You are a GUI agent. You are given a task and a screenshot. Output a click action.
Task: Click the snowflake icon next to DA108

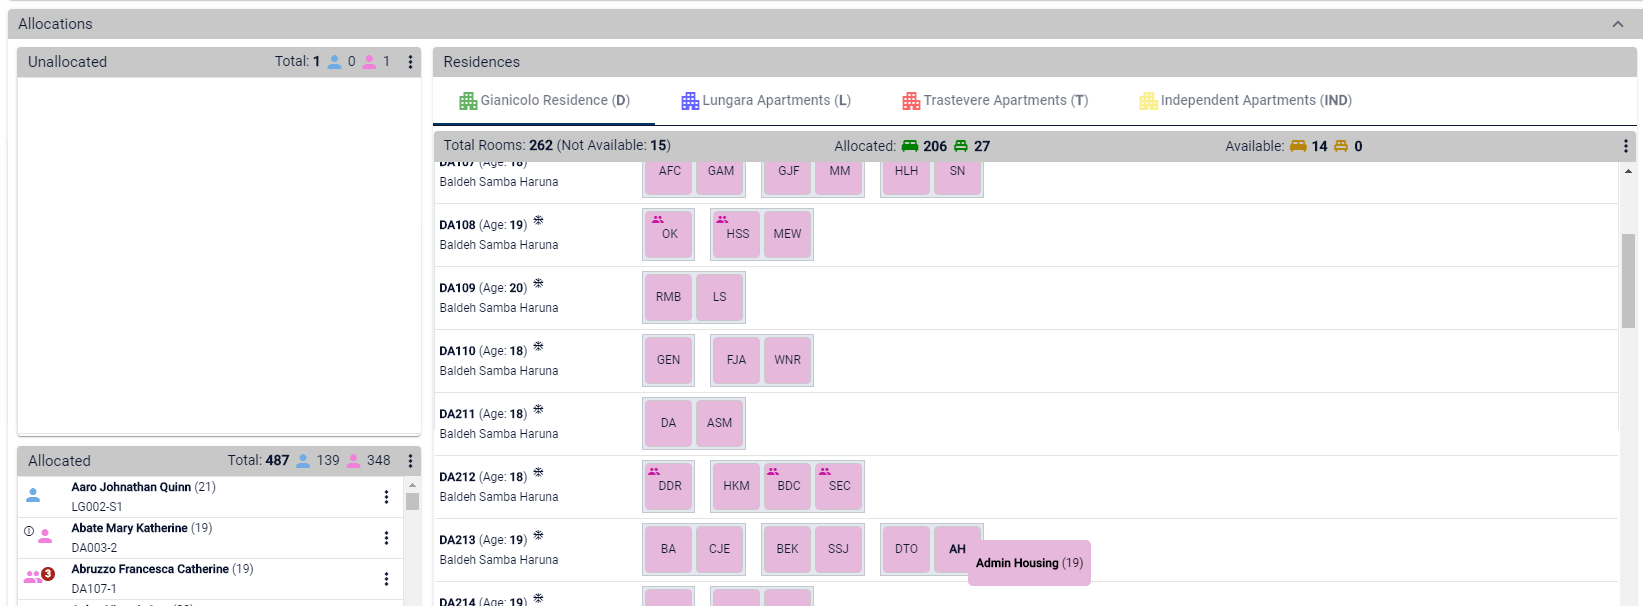pos(538,220)
